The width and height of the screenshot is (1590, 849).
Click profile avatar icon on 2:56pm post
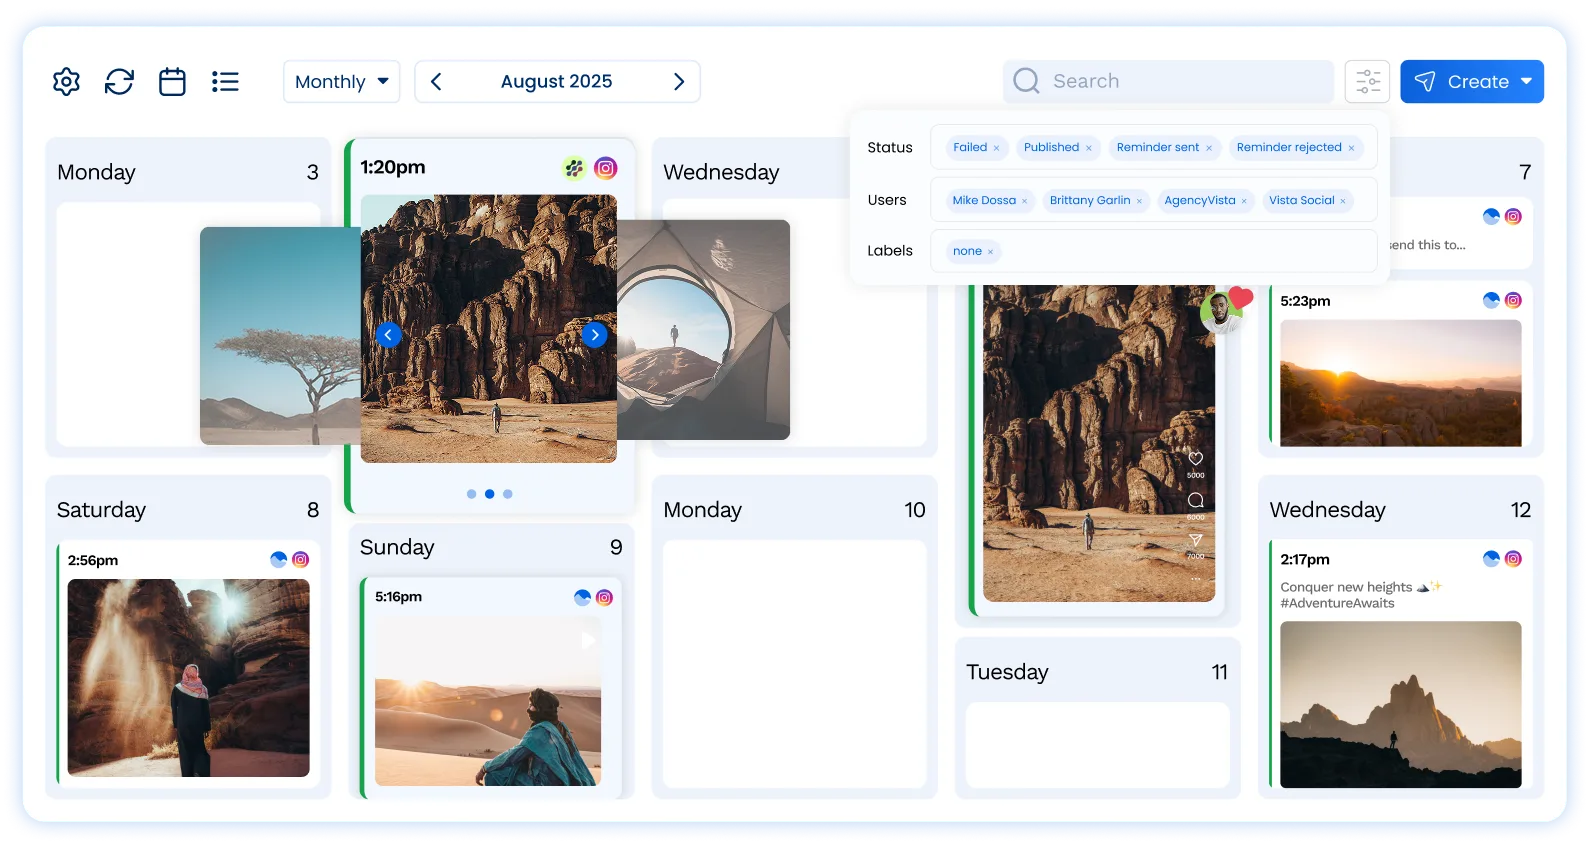click(279, 560)
